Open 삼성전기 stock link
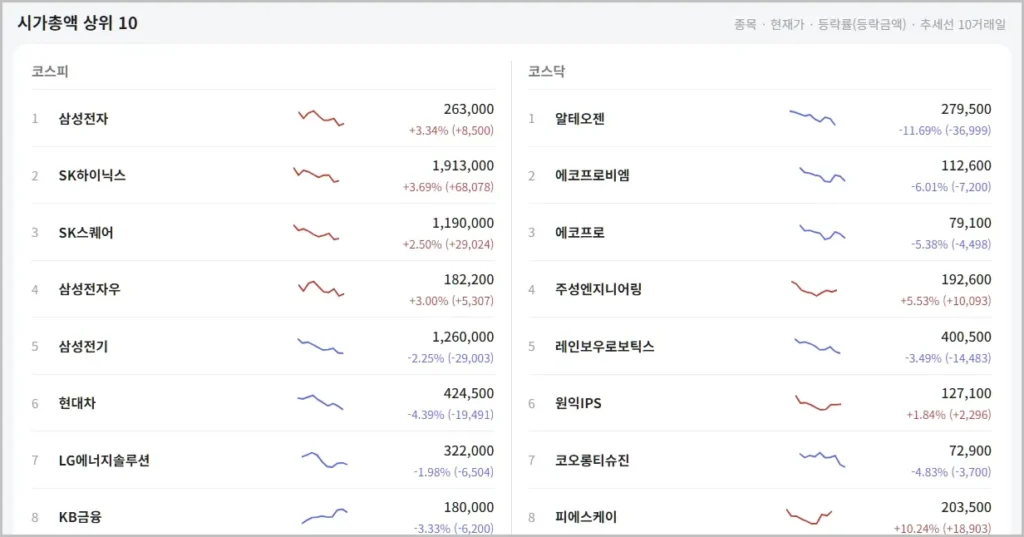The width and height of the screenshot is (1024, 537). (x=83, y=346)
